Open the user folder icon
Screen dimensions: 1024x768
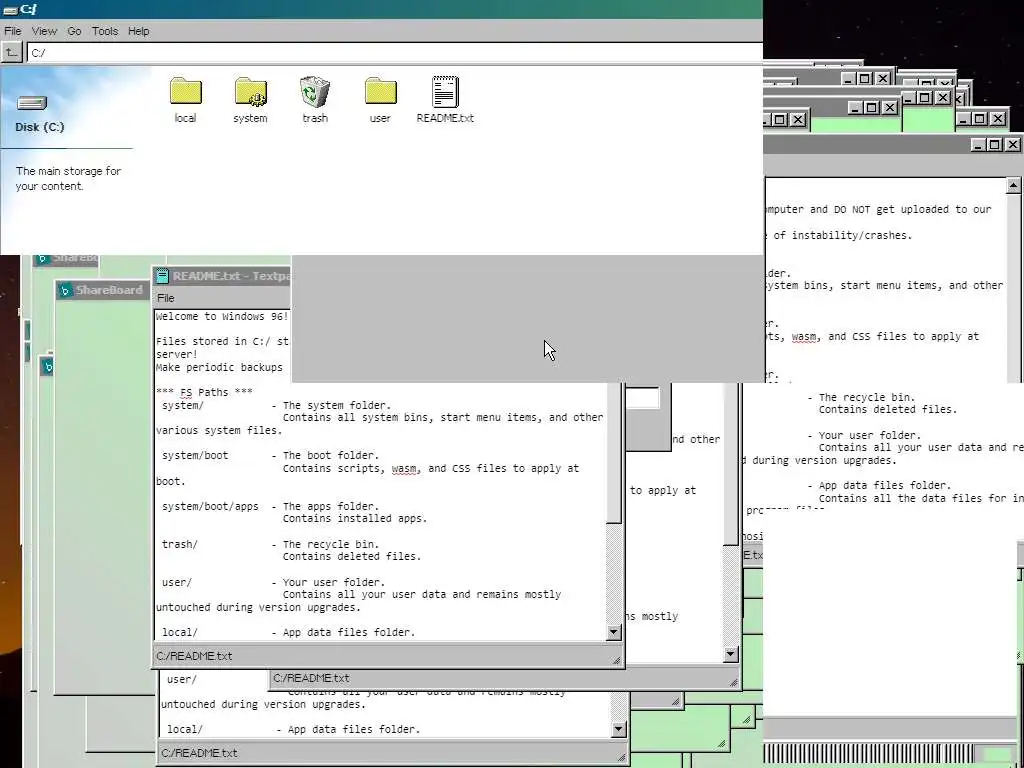pyautogui.click(x=380, y=100)
